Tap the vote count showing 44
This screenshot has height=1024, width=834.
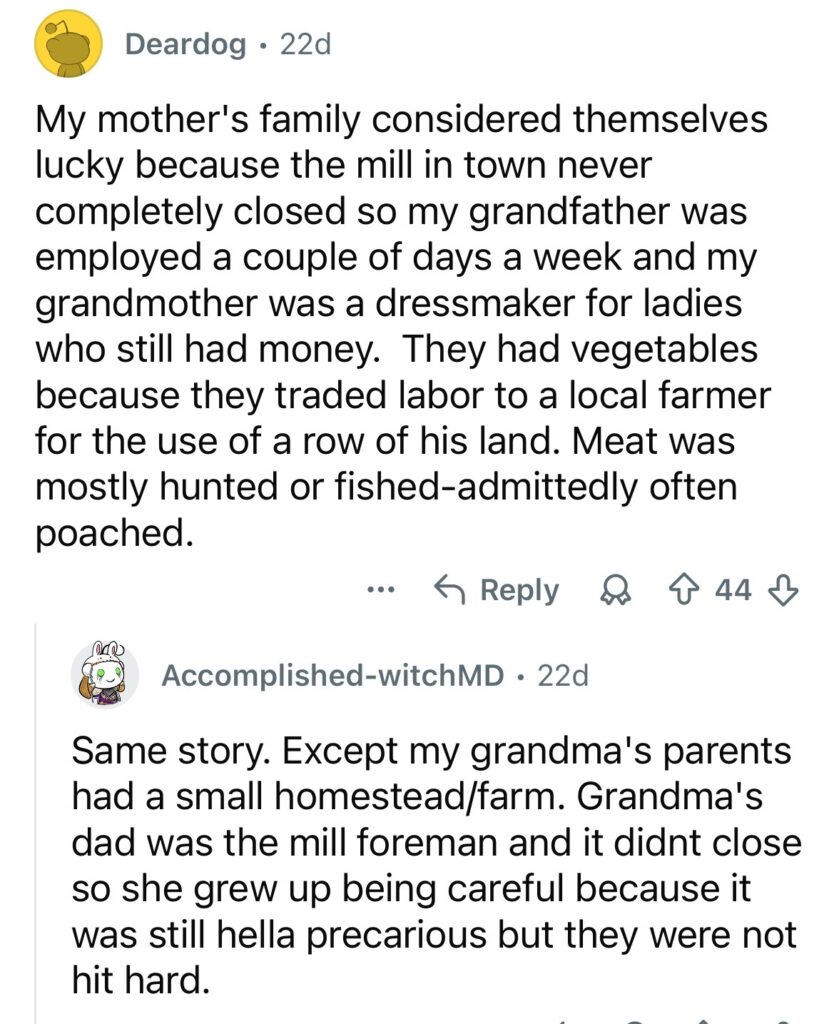732,591
